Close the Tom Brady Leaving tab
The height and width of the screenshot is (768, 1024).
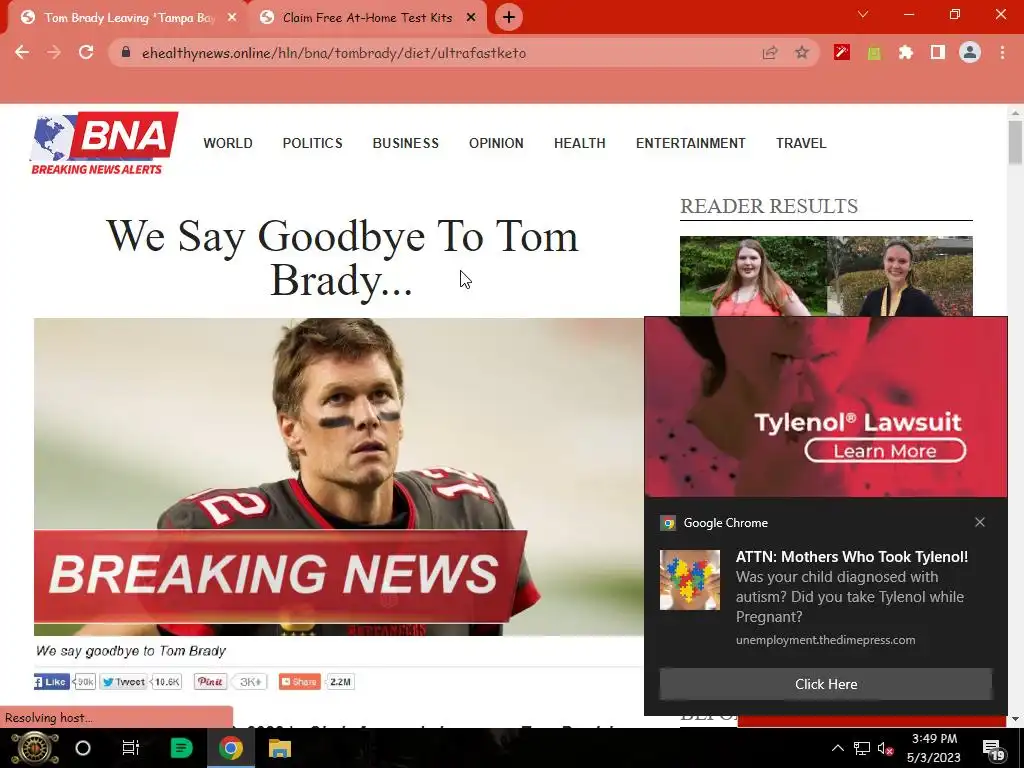point(232,18)
